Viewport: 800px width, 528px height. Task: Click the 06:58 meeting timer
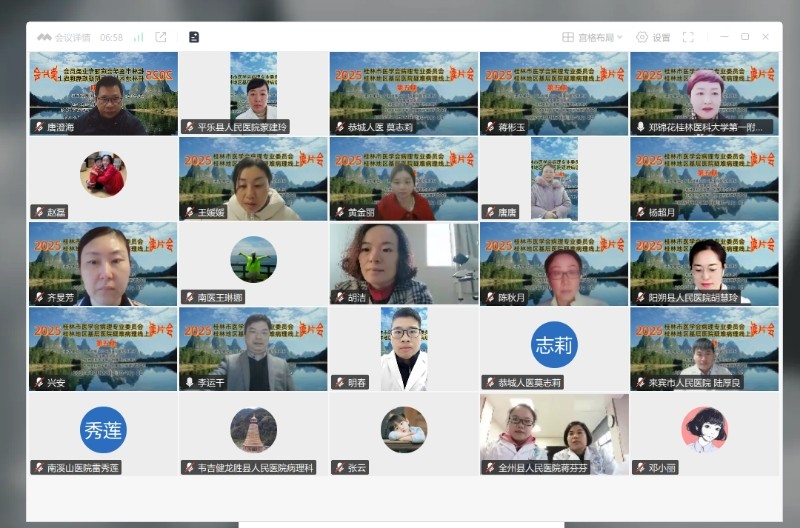[111, 37]
